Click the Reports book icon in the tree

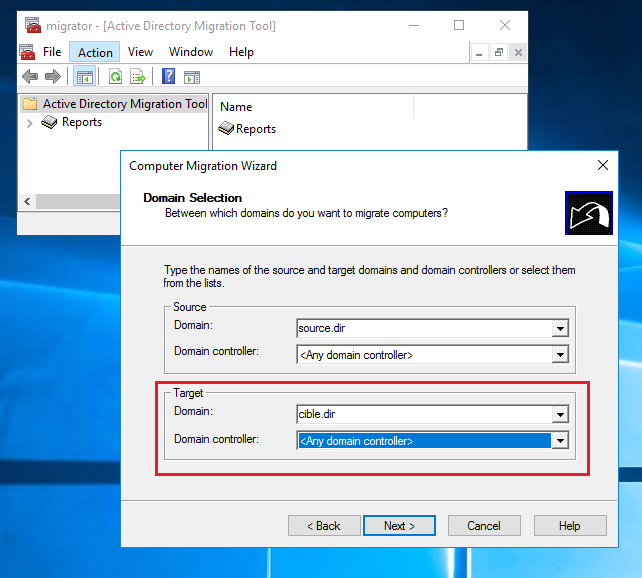49,122
